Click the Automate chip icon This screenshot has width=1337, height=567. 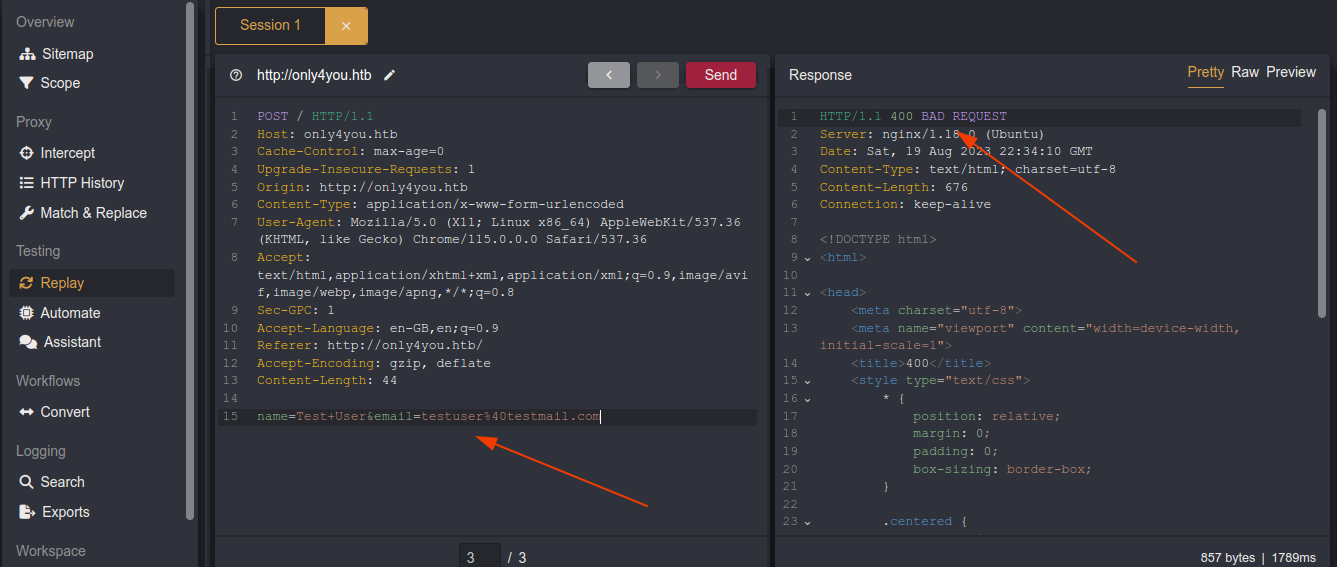click(x=26, y=313)
